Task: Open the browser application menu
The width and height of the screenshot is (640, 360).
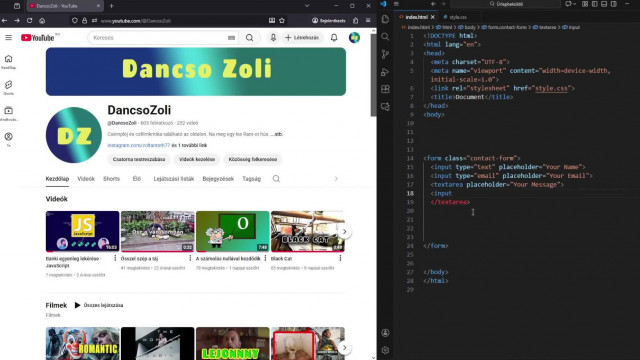Action: click(x=368, y=20)
